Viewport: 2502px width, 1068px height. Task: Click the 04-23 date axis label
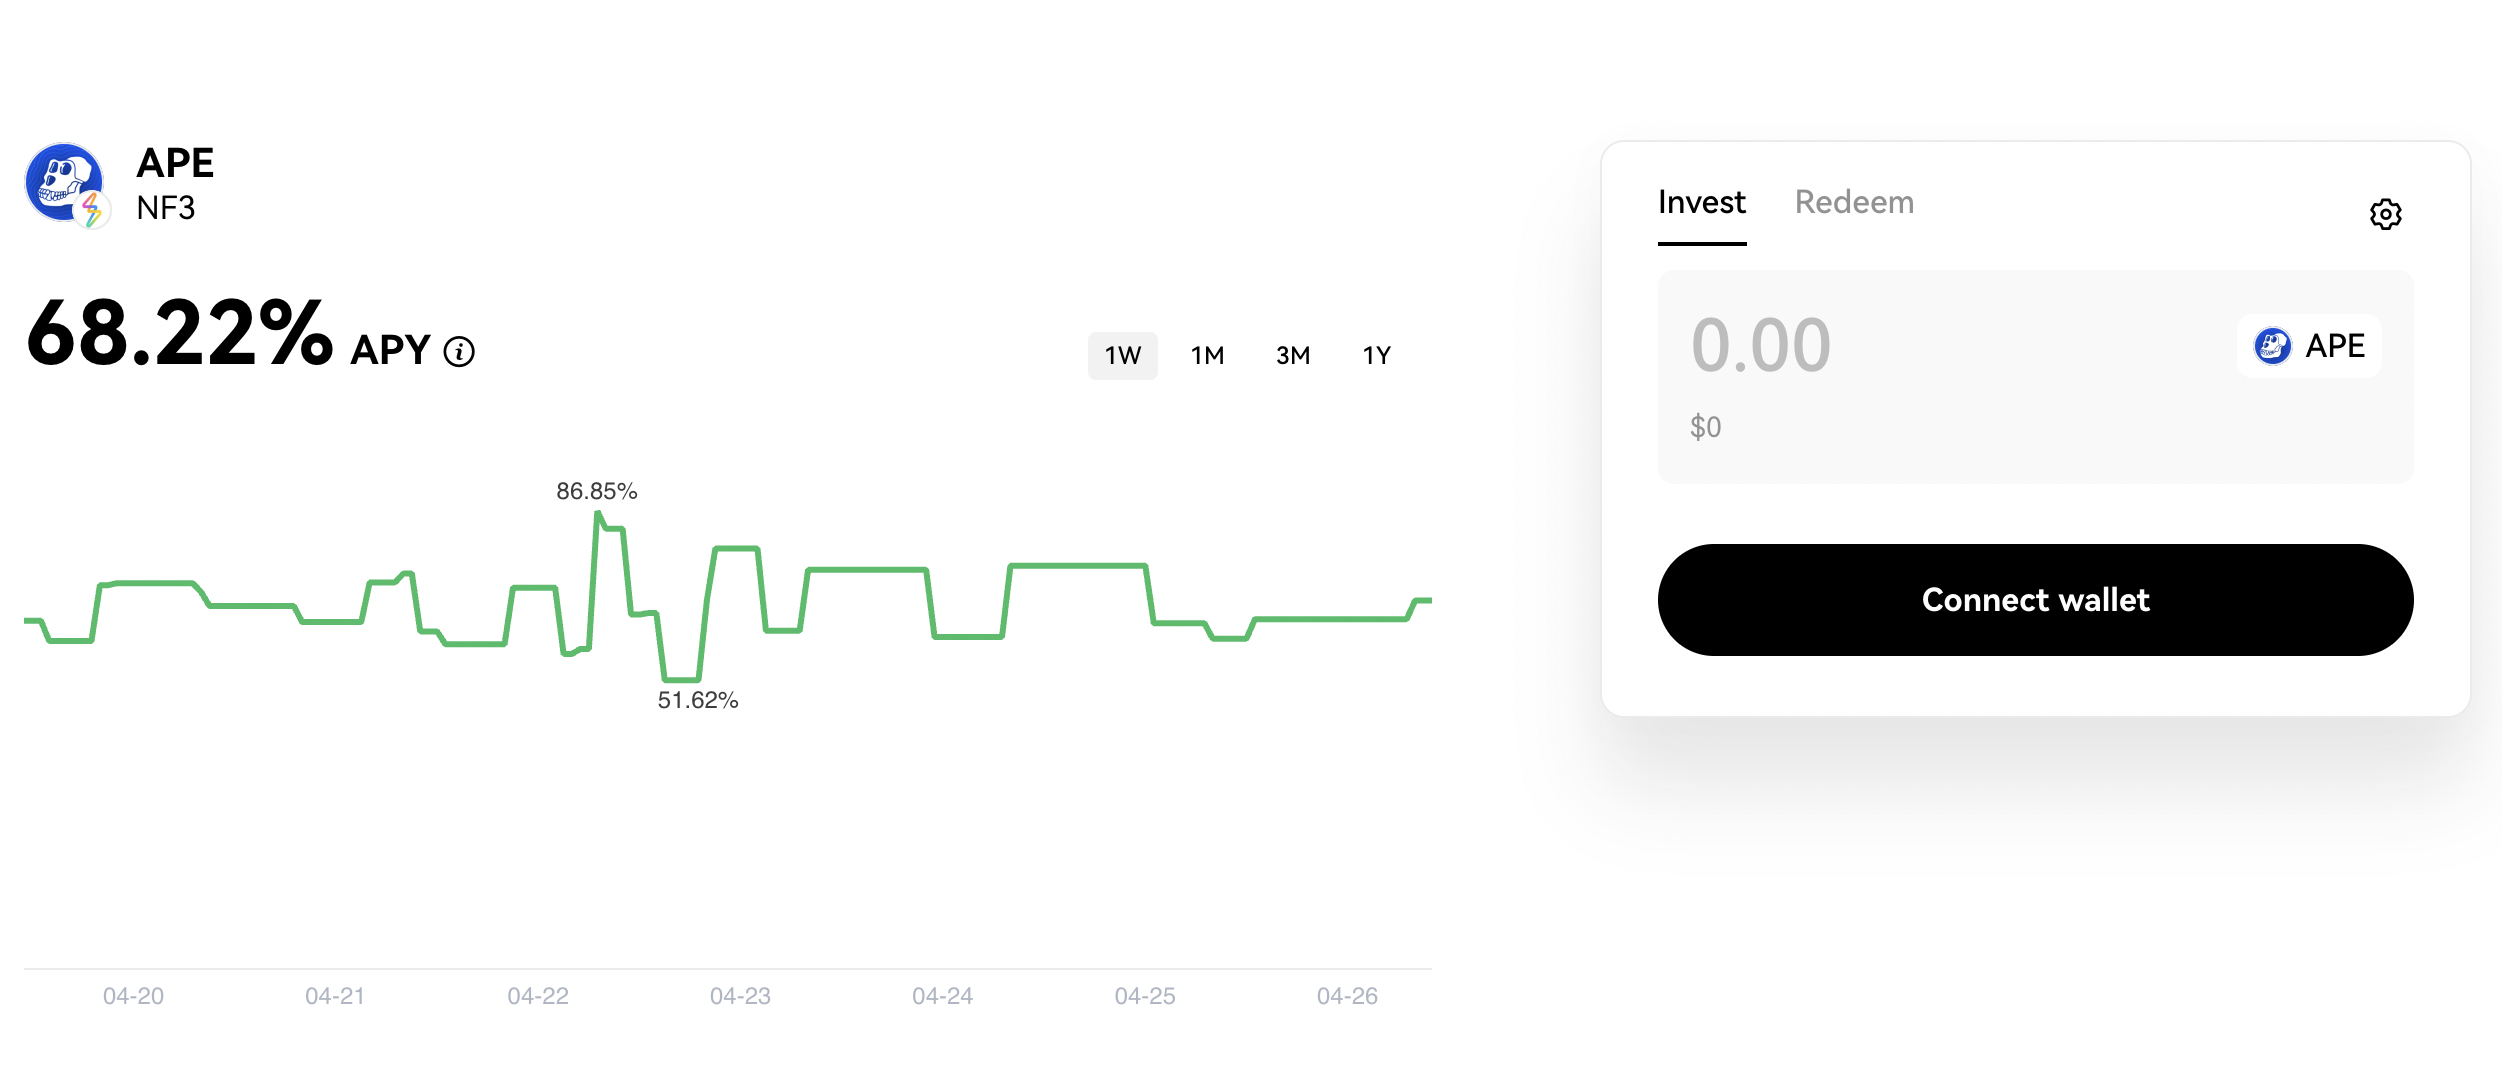coord(740,996)
